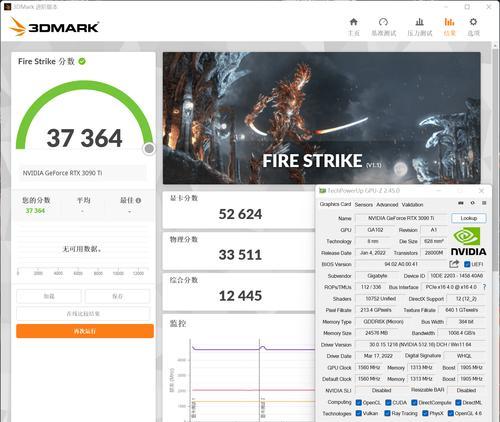Viewport: 500px width, 422px height.
Task: Open the Benchmarks gauge icon in 3DMark
Action: click(x=383, y=22)
